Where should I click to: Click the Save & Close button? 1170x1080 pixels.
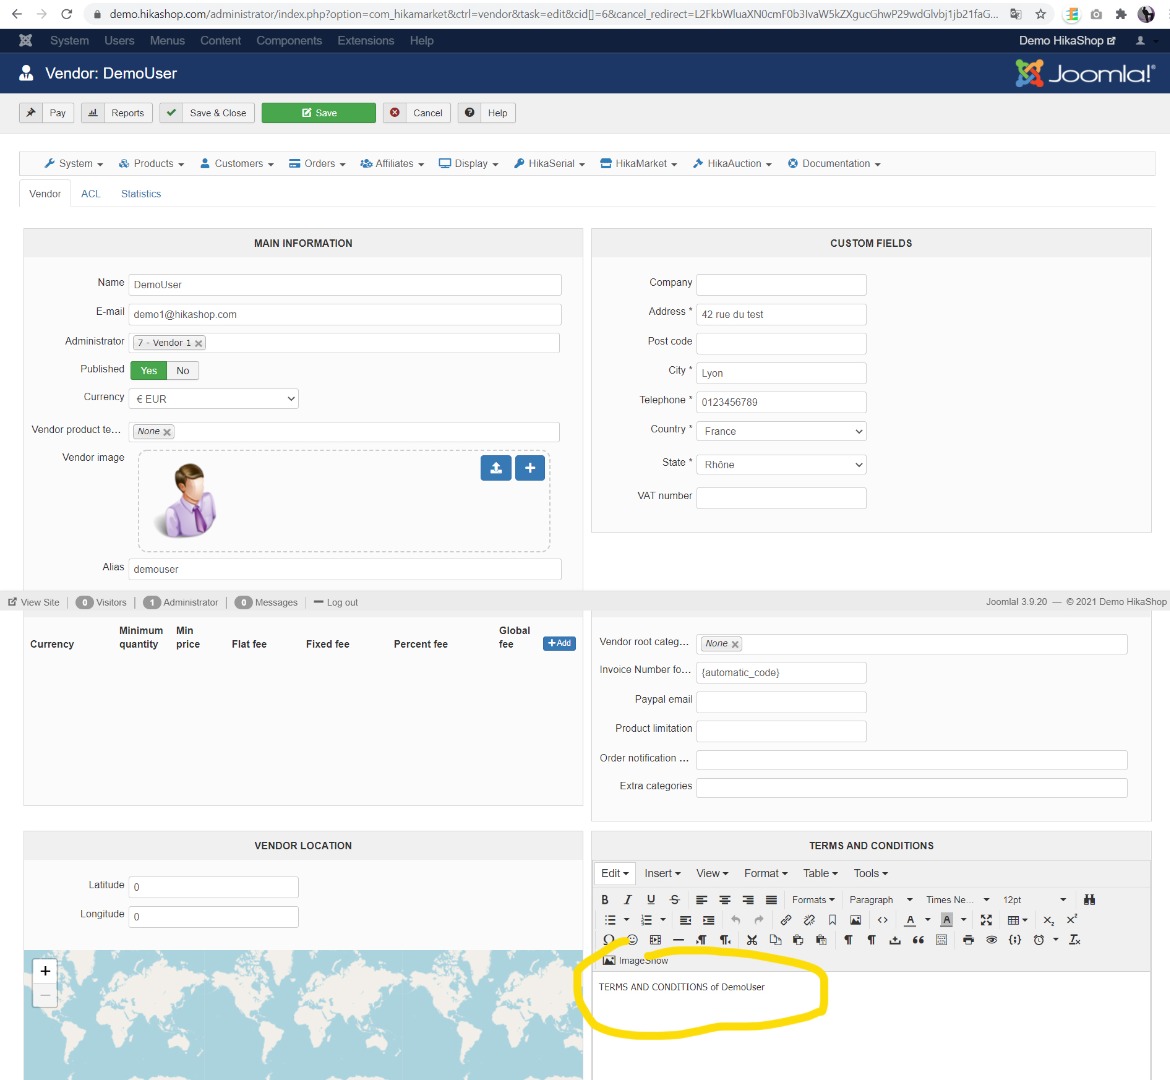208,113
